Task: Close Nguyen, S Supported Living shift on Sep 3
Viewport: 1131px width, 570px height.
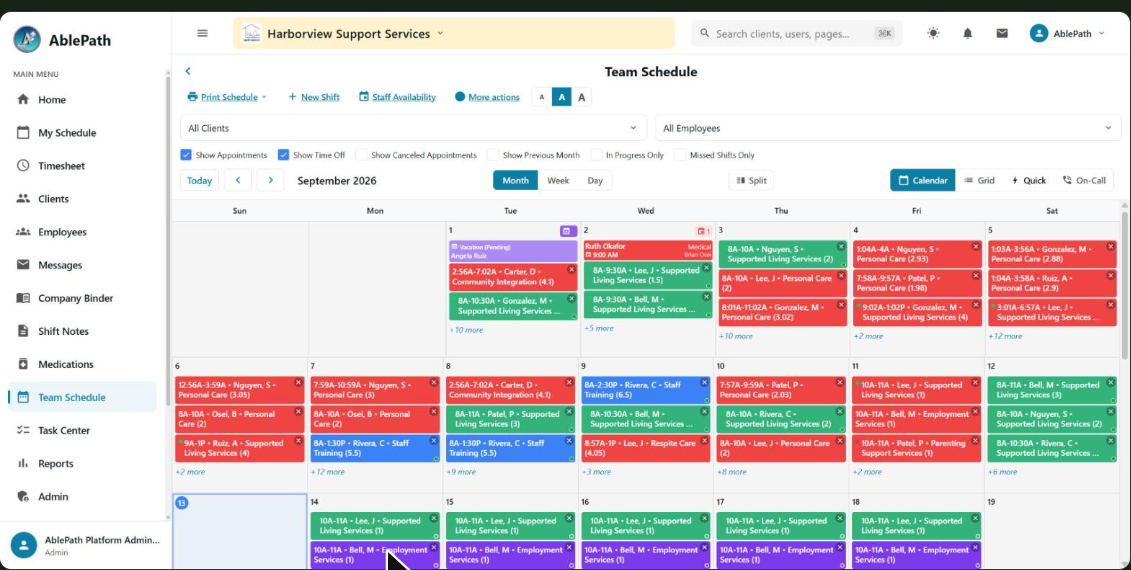Action: [x=840, y=247]
